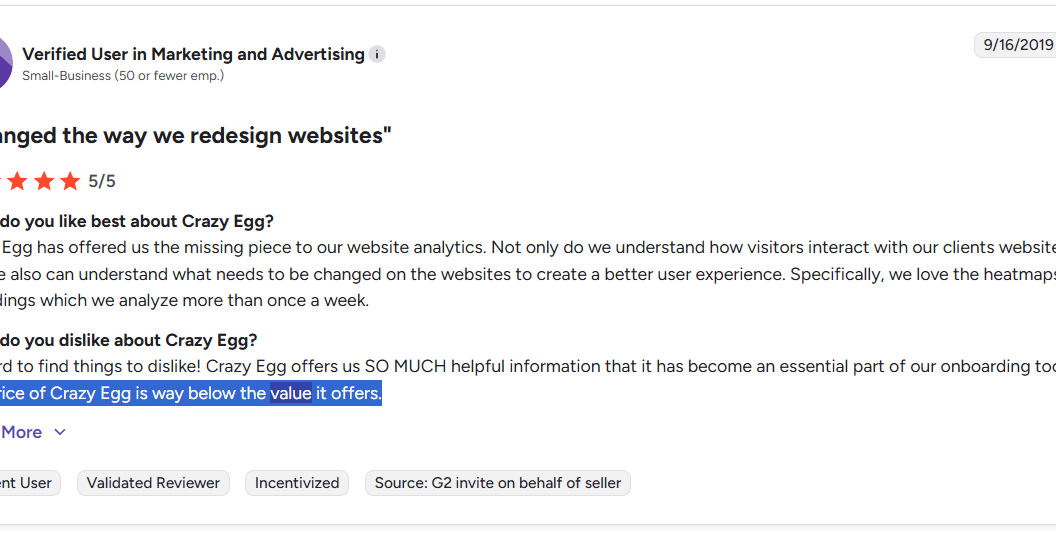Click the 'like best about Crazy Egg?' heading

pos(140,221)
